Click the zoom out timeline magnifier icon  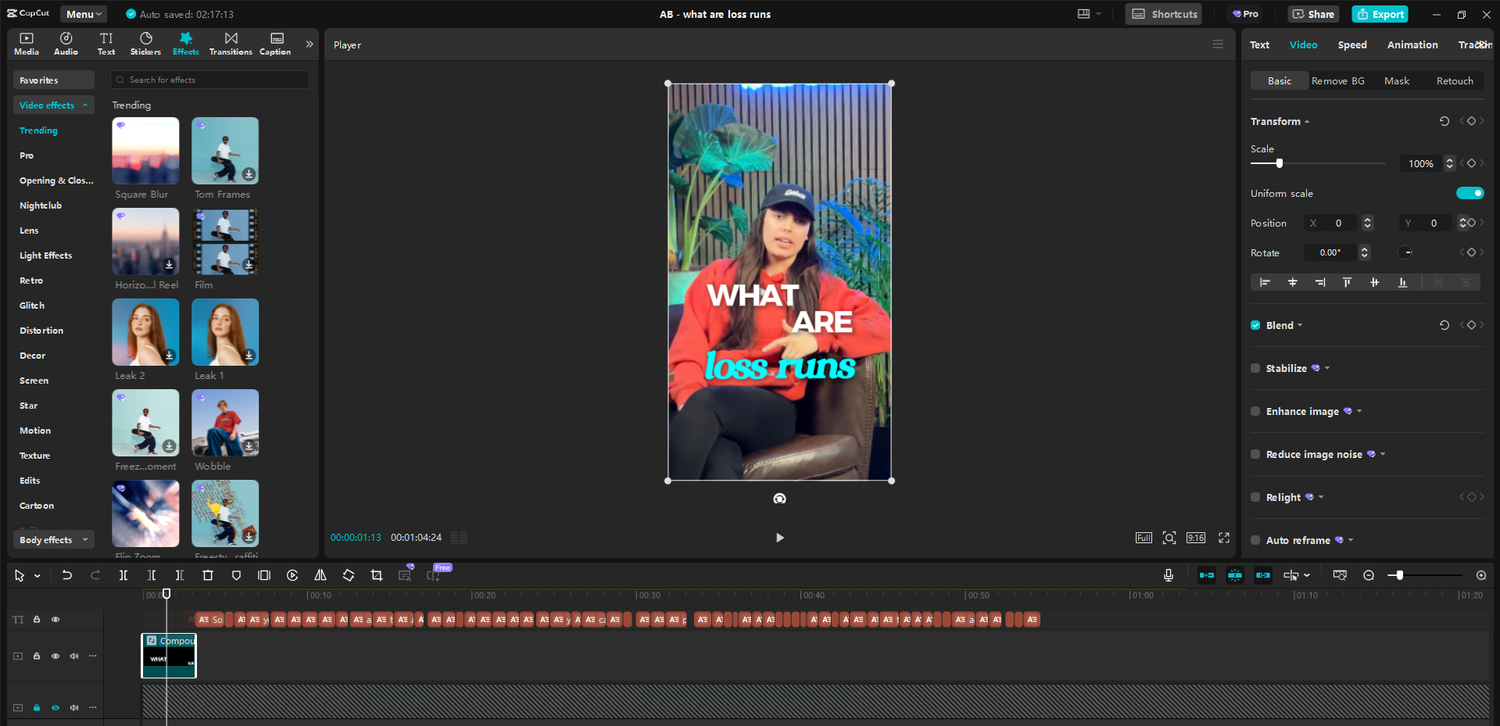click(x=1369, y=575)
